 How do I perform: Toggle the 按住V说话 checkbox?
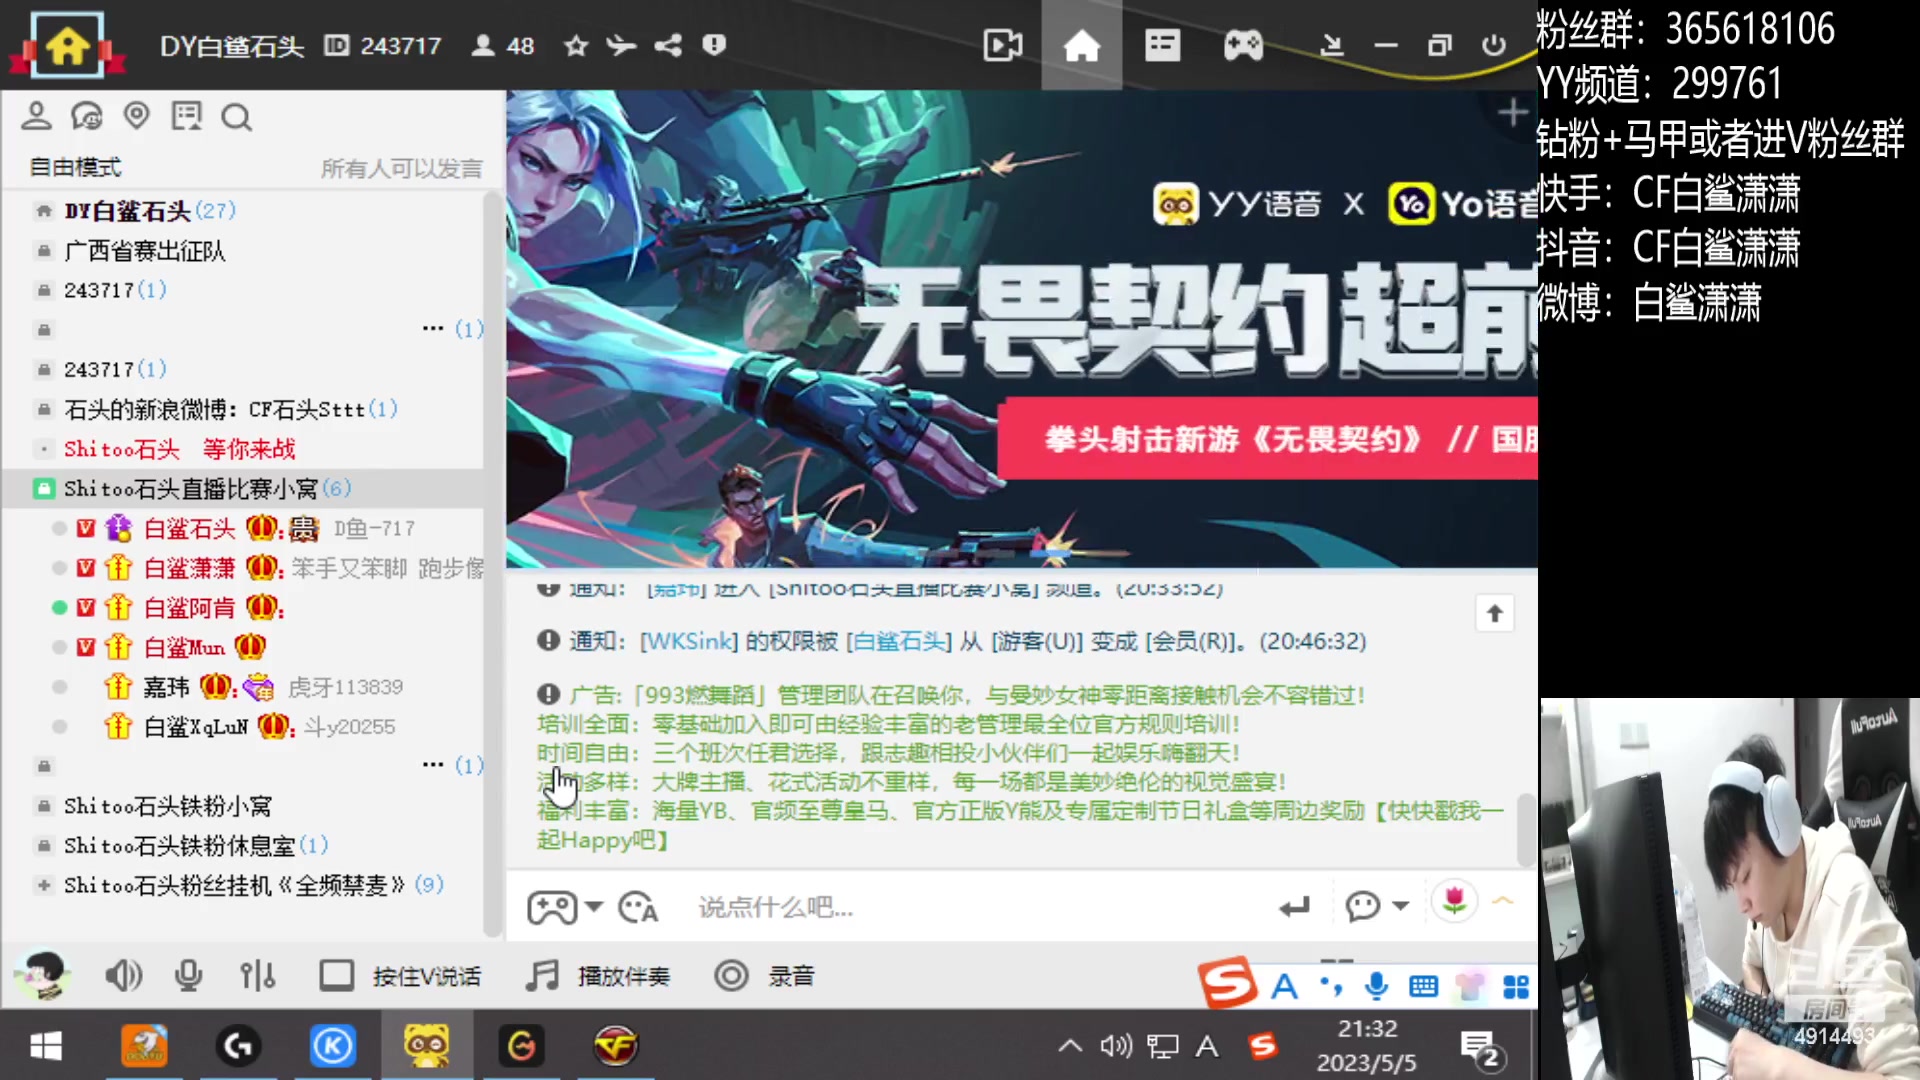[x=336, y=975]
